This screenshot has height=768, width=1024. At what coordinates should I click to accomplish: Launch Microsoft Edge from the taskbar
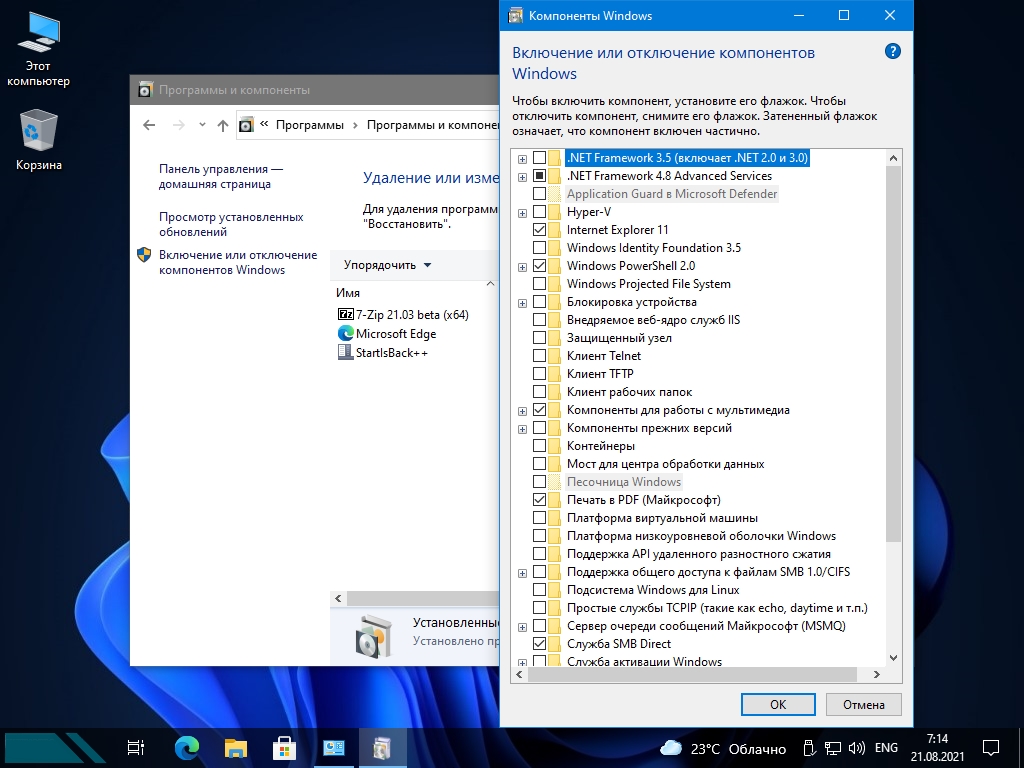[x=187, y=747]
